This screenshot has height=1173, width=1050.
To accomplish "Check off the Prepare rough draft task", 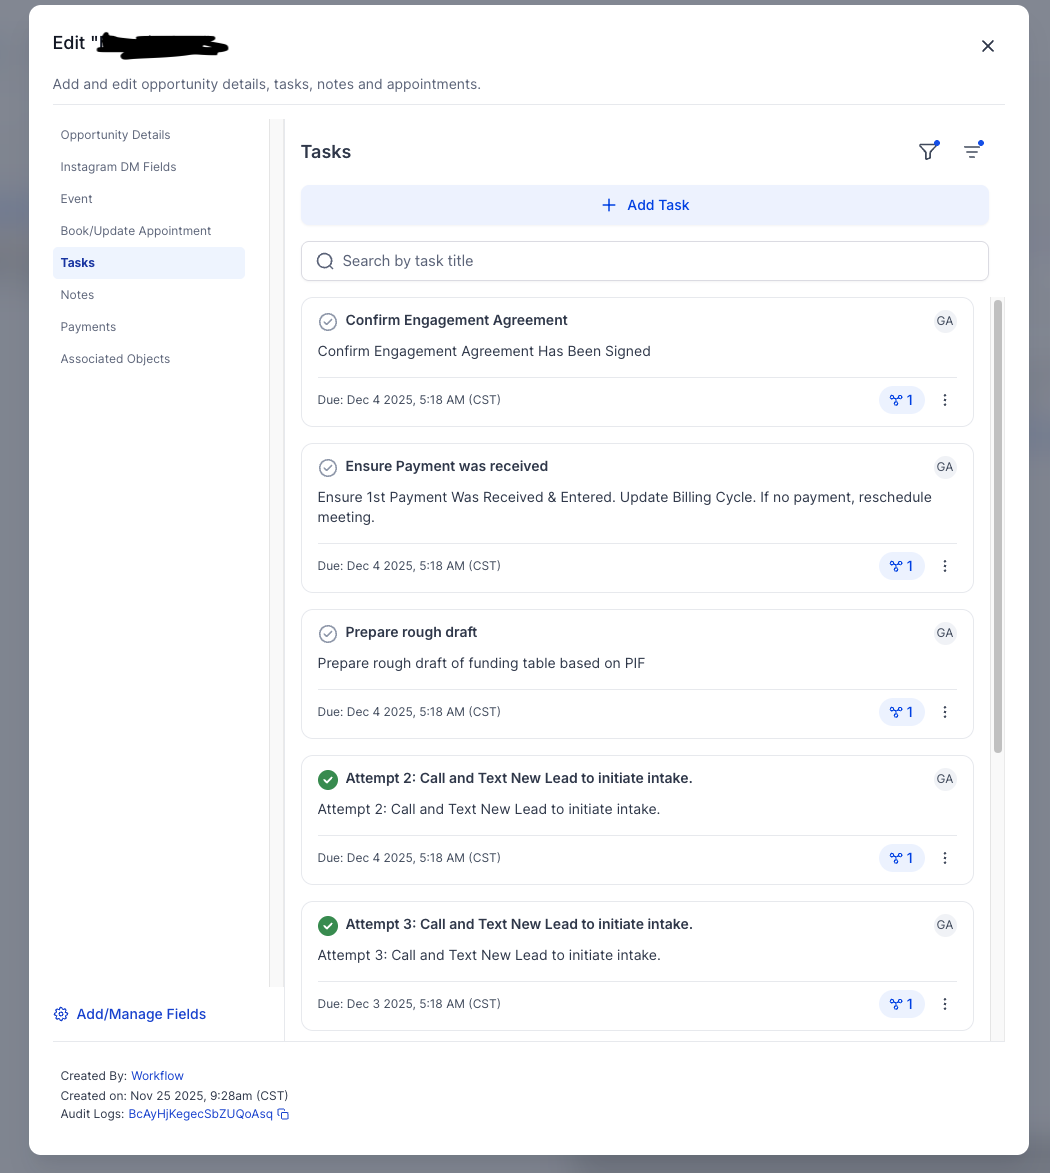I will tap(327, 633).
